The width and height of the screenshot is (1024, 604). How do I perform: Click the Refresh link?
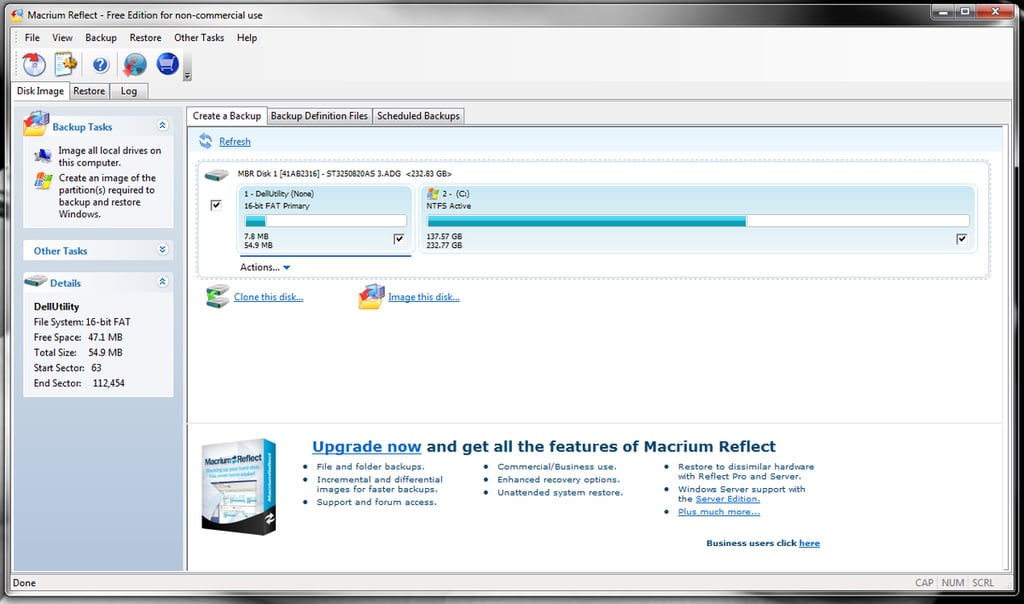click(x=234, y=142)
